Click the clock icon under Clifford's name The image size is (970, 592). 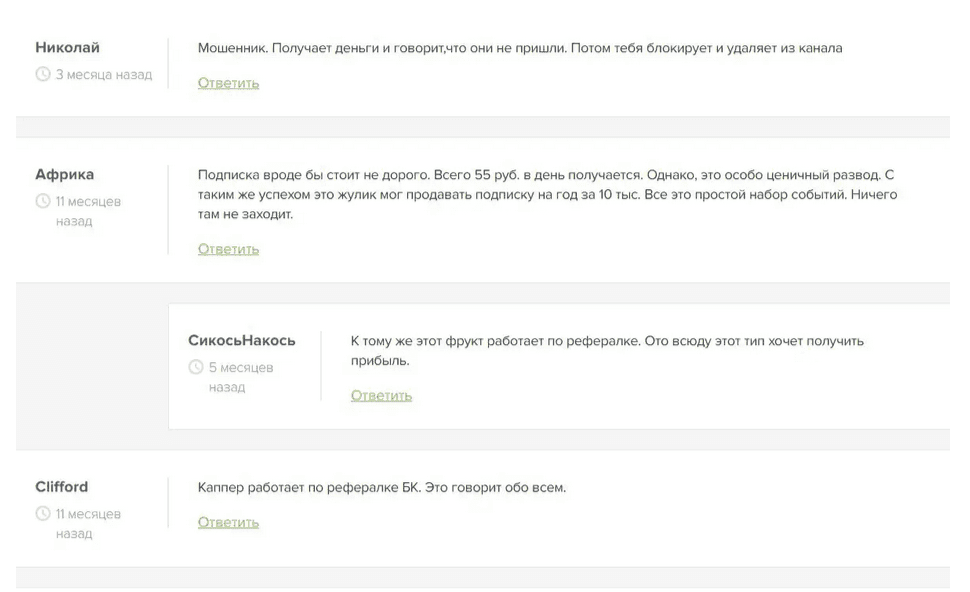click(x=43, y=514)
